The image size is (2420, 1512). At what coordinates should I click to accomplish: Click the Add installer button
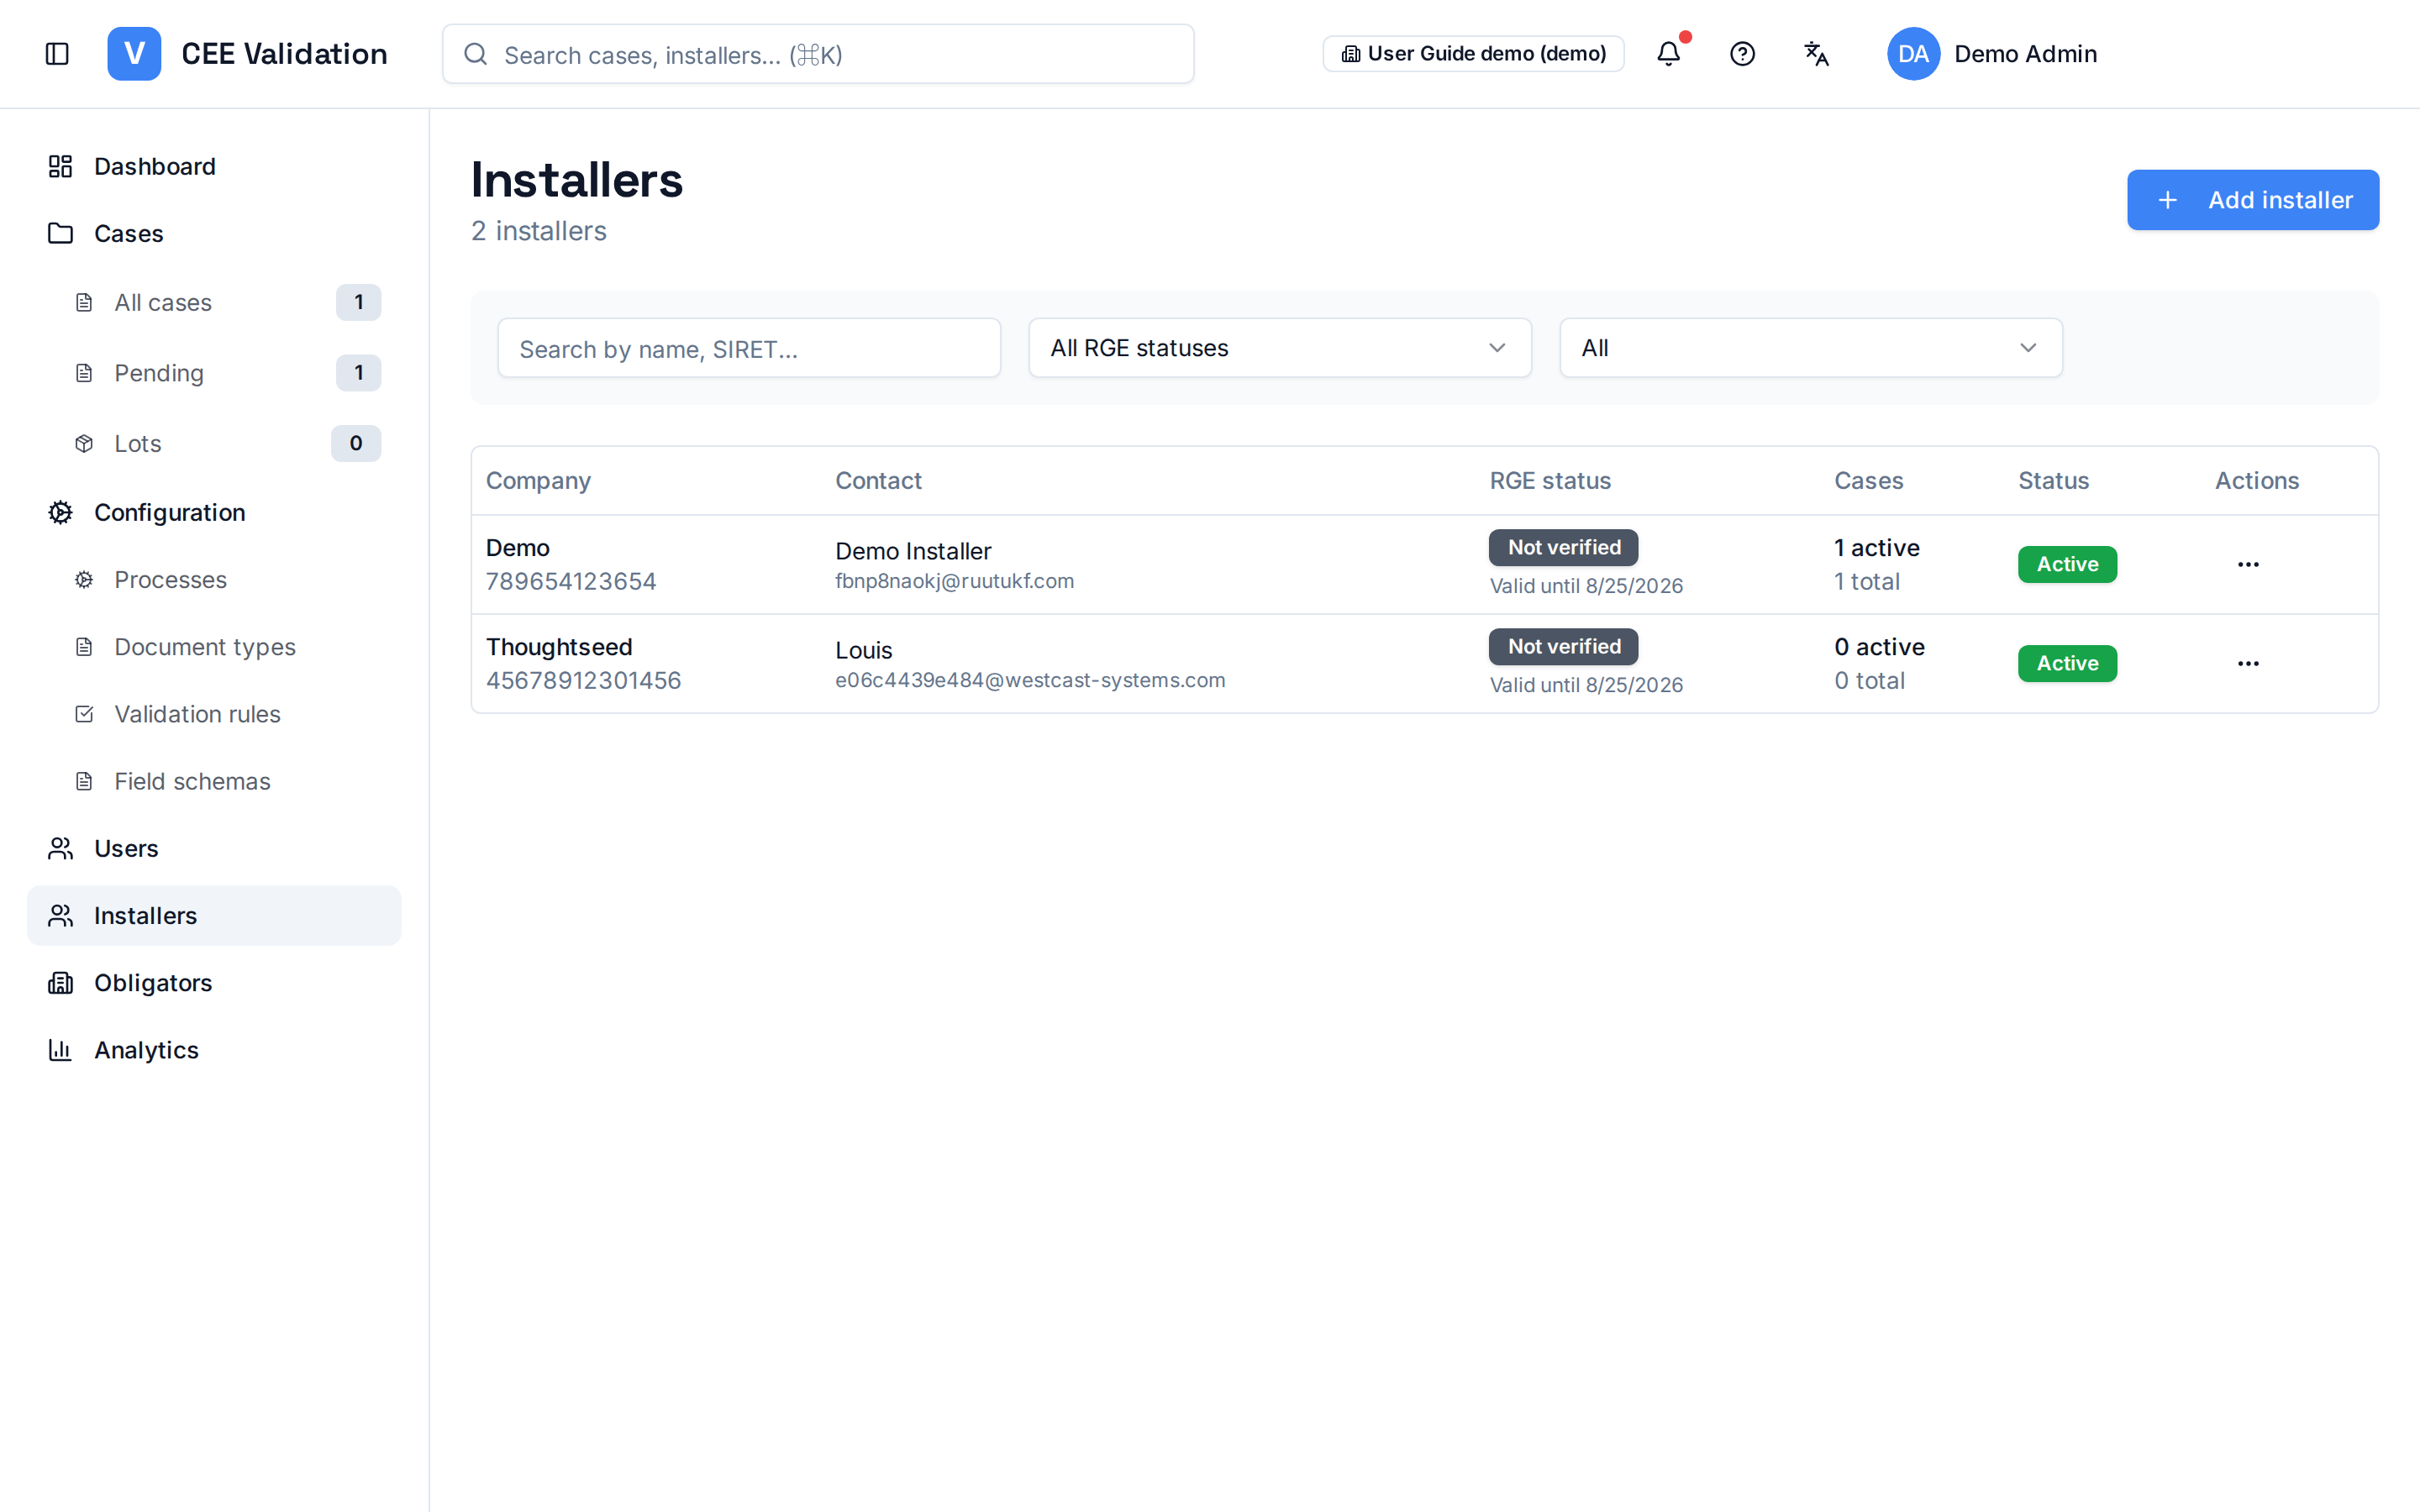2252,200
